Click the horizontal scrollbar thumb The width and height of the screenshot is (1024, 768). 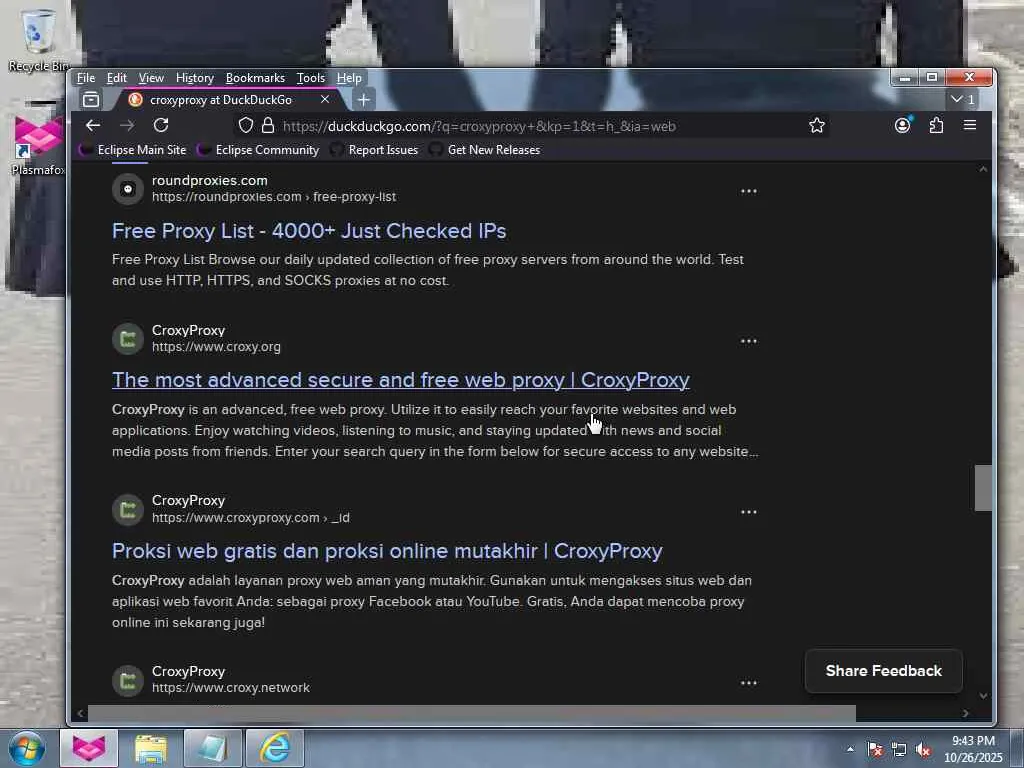pyautogui.click(x=472, y=713)
